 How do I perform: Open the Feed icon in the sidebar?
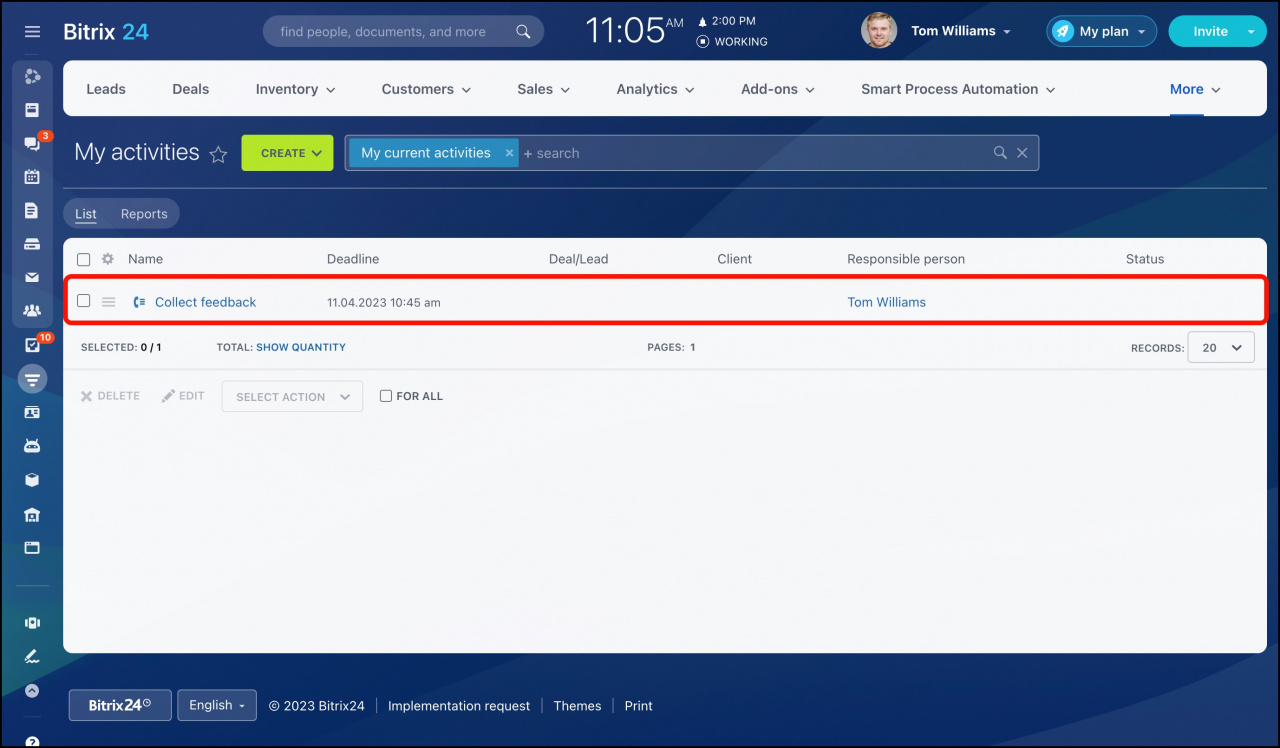[x=32, y=110]
